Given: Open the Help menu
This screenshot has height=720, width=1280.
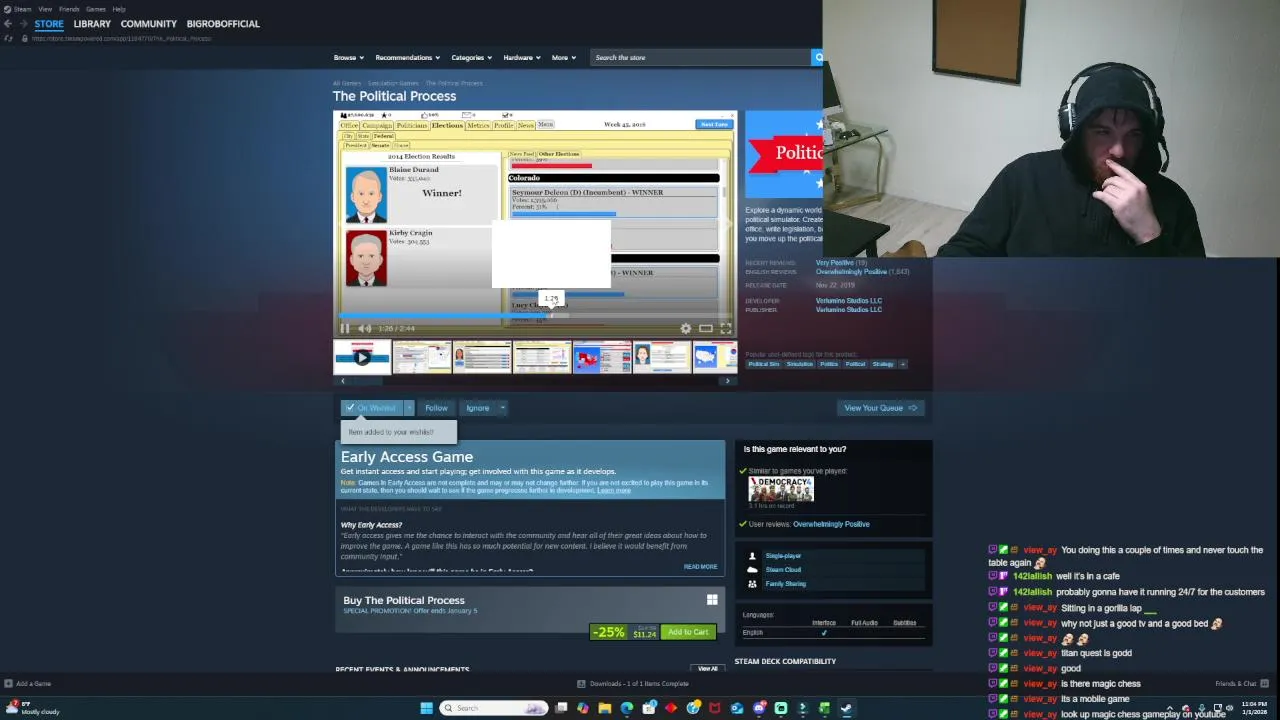Looking at the screenshot, I should pos(119,9).
